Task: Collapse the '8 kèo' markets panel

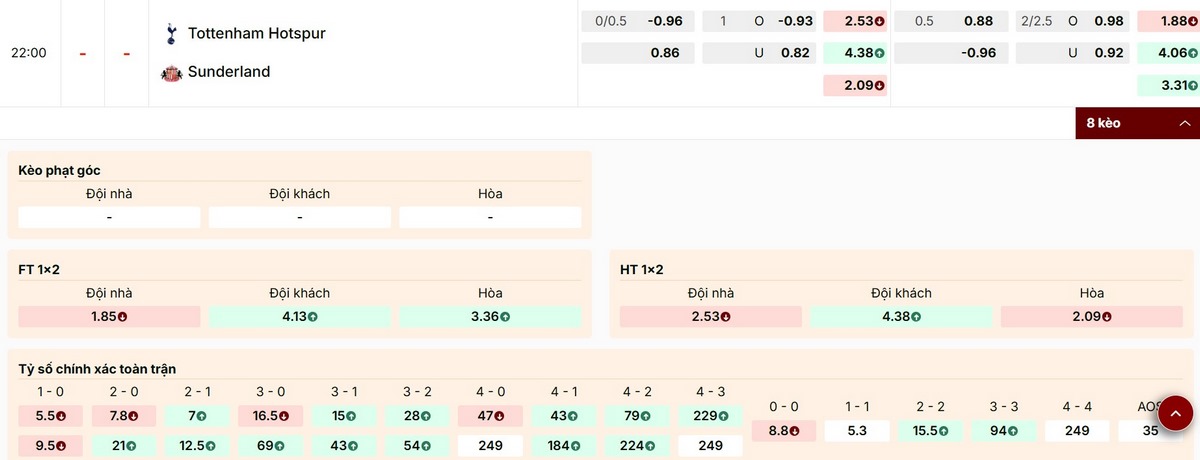Action: coord(1137,123)
